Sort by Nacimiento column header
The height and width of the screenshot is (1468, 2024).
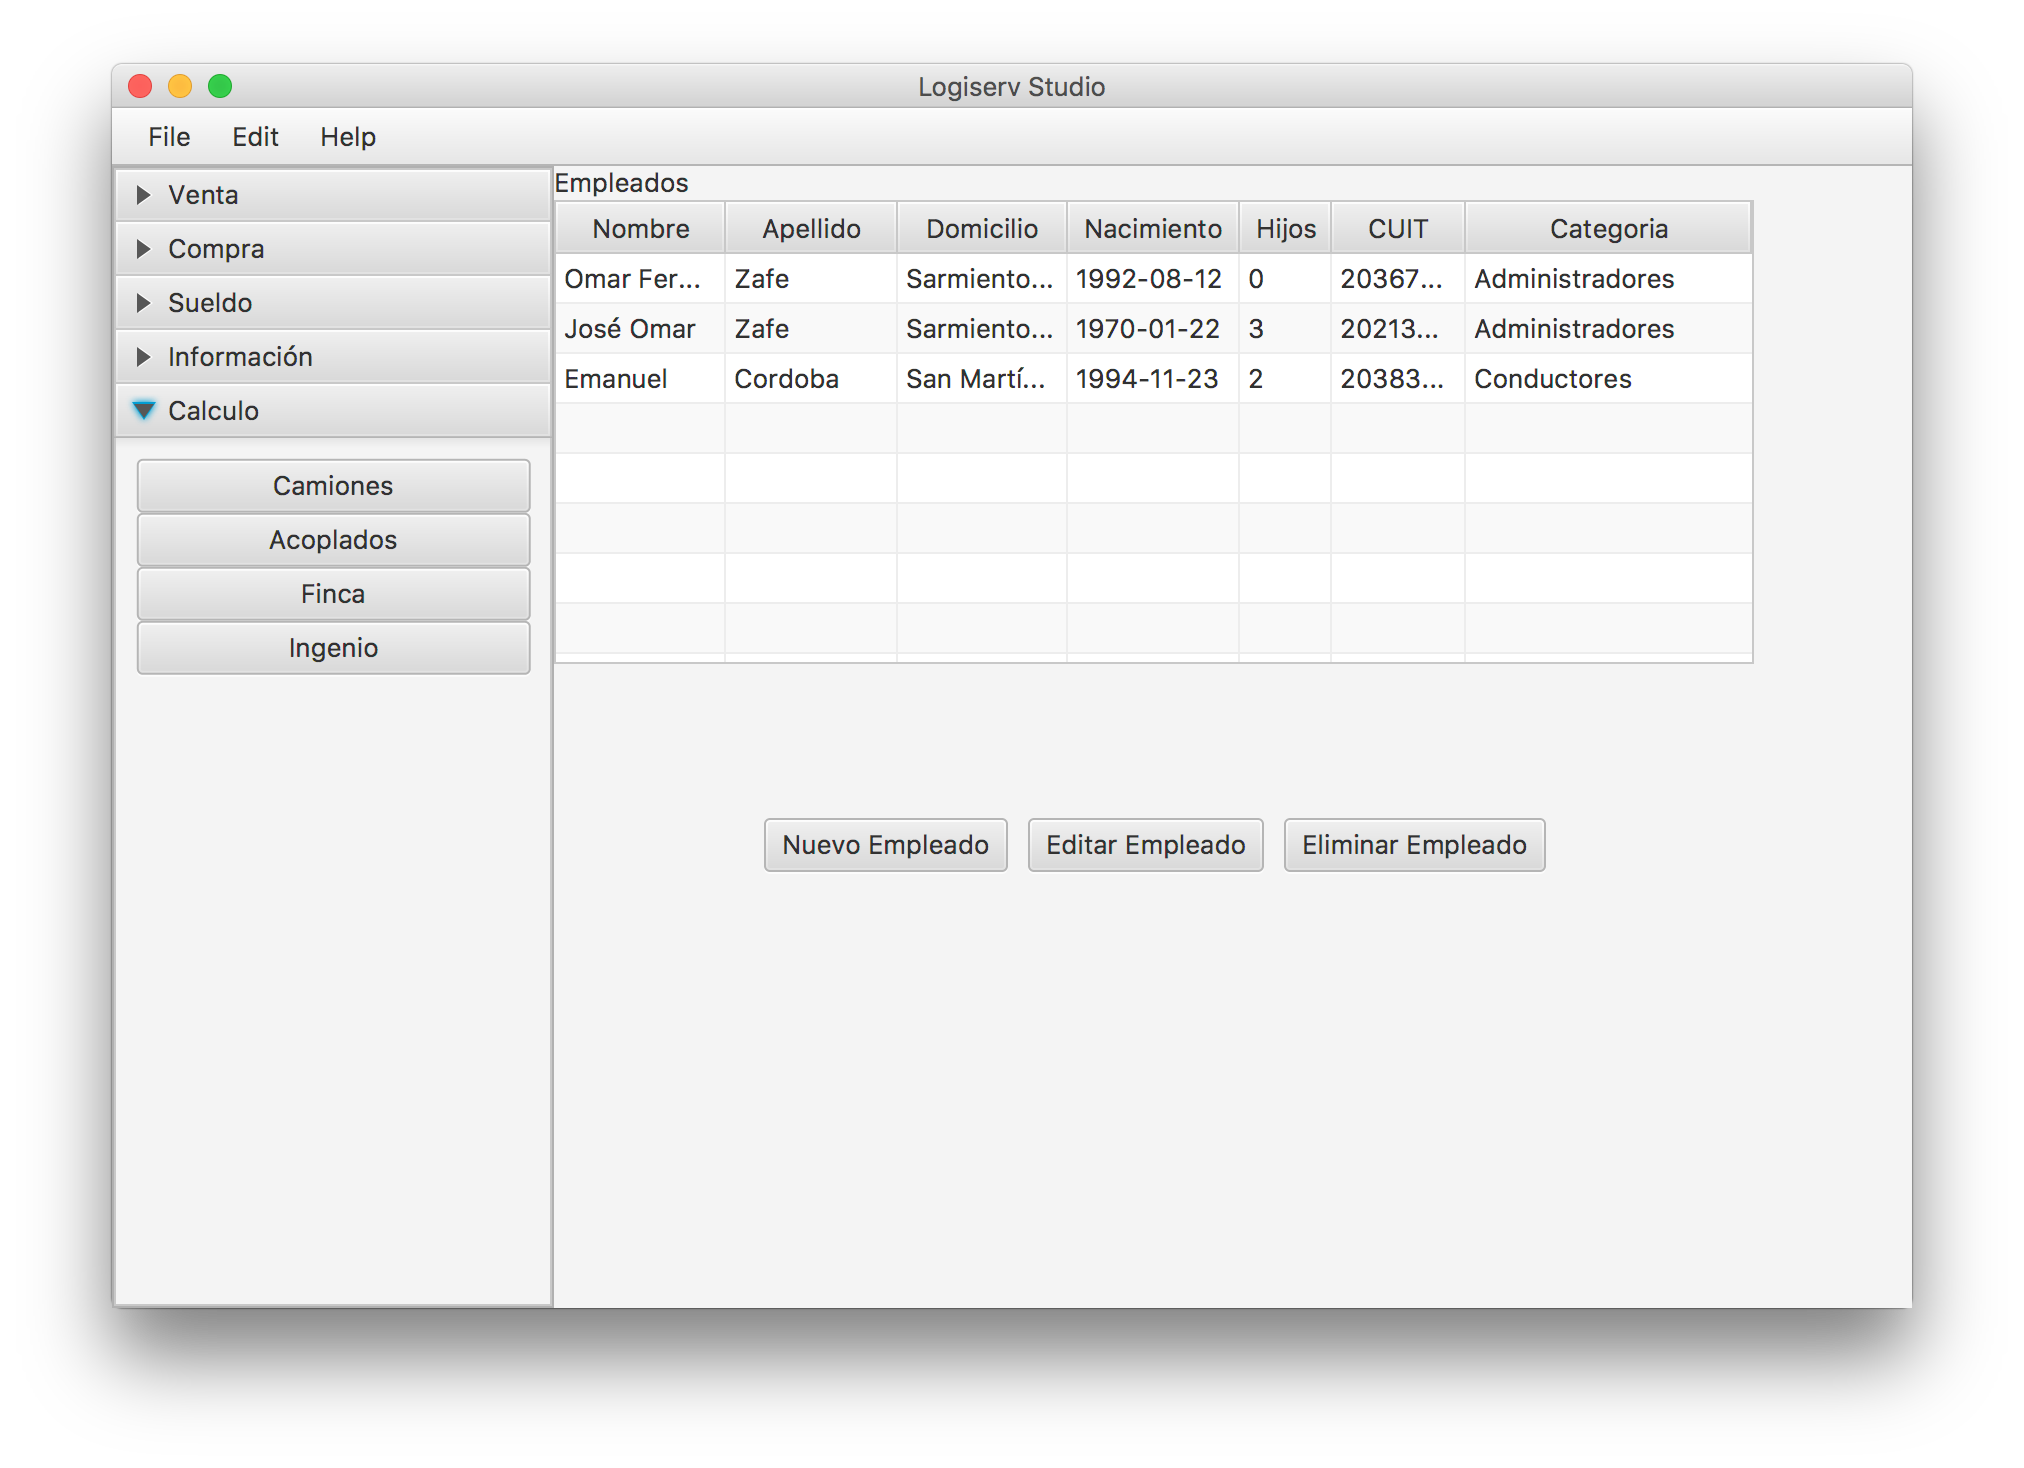pyautogui.click(x=1153, y=229)
